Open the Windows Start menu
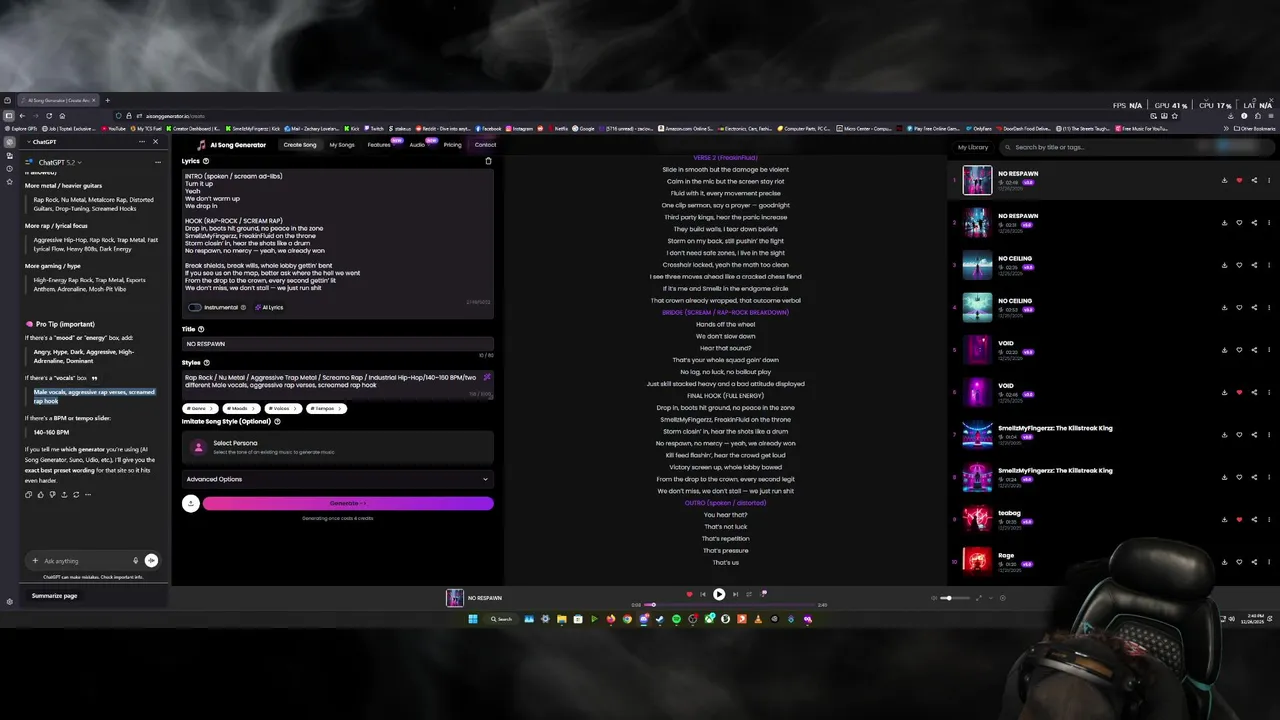The height and width of the screenshot is (720, 1280). [473, 619]
